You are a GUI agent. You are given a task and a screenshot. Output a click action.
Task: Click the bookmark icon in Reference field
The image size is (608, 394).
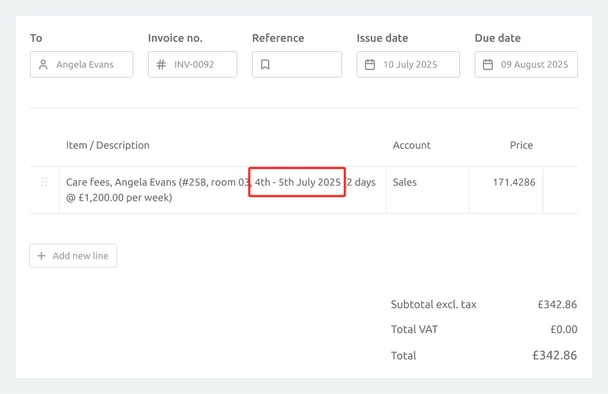tap(265, 64)
